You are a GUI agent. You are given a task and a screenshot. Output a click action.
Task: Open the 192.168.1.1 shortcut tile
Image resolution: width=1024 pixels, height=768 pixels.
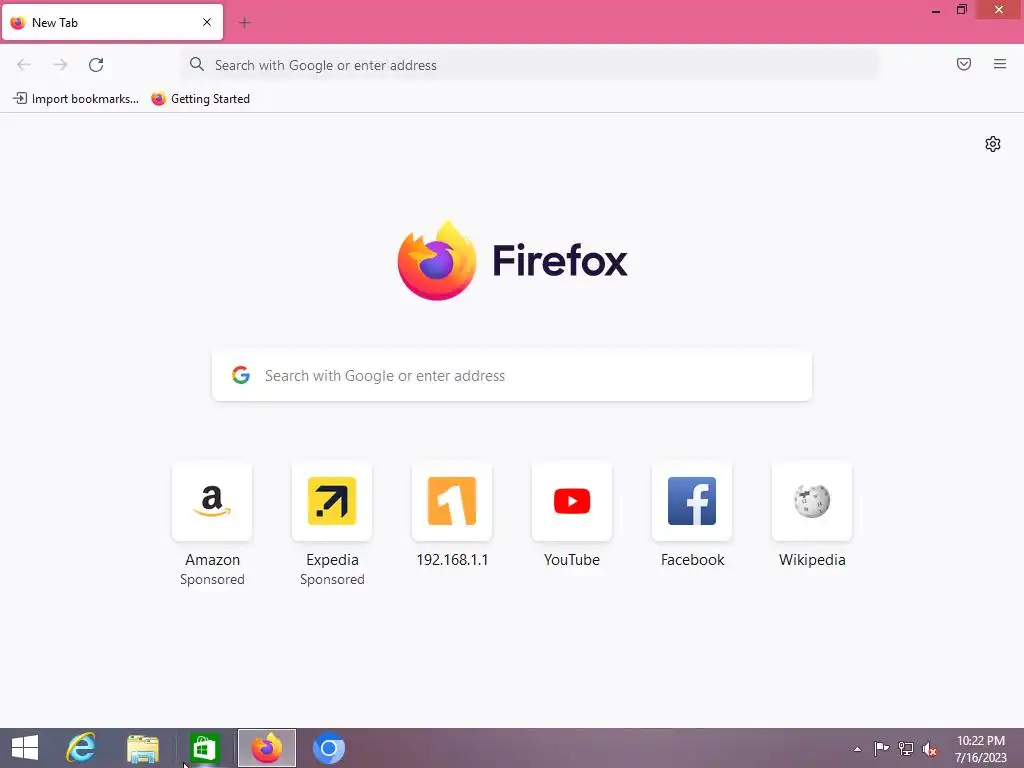tap(452, 502)
